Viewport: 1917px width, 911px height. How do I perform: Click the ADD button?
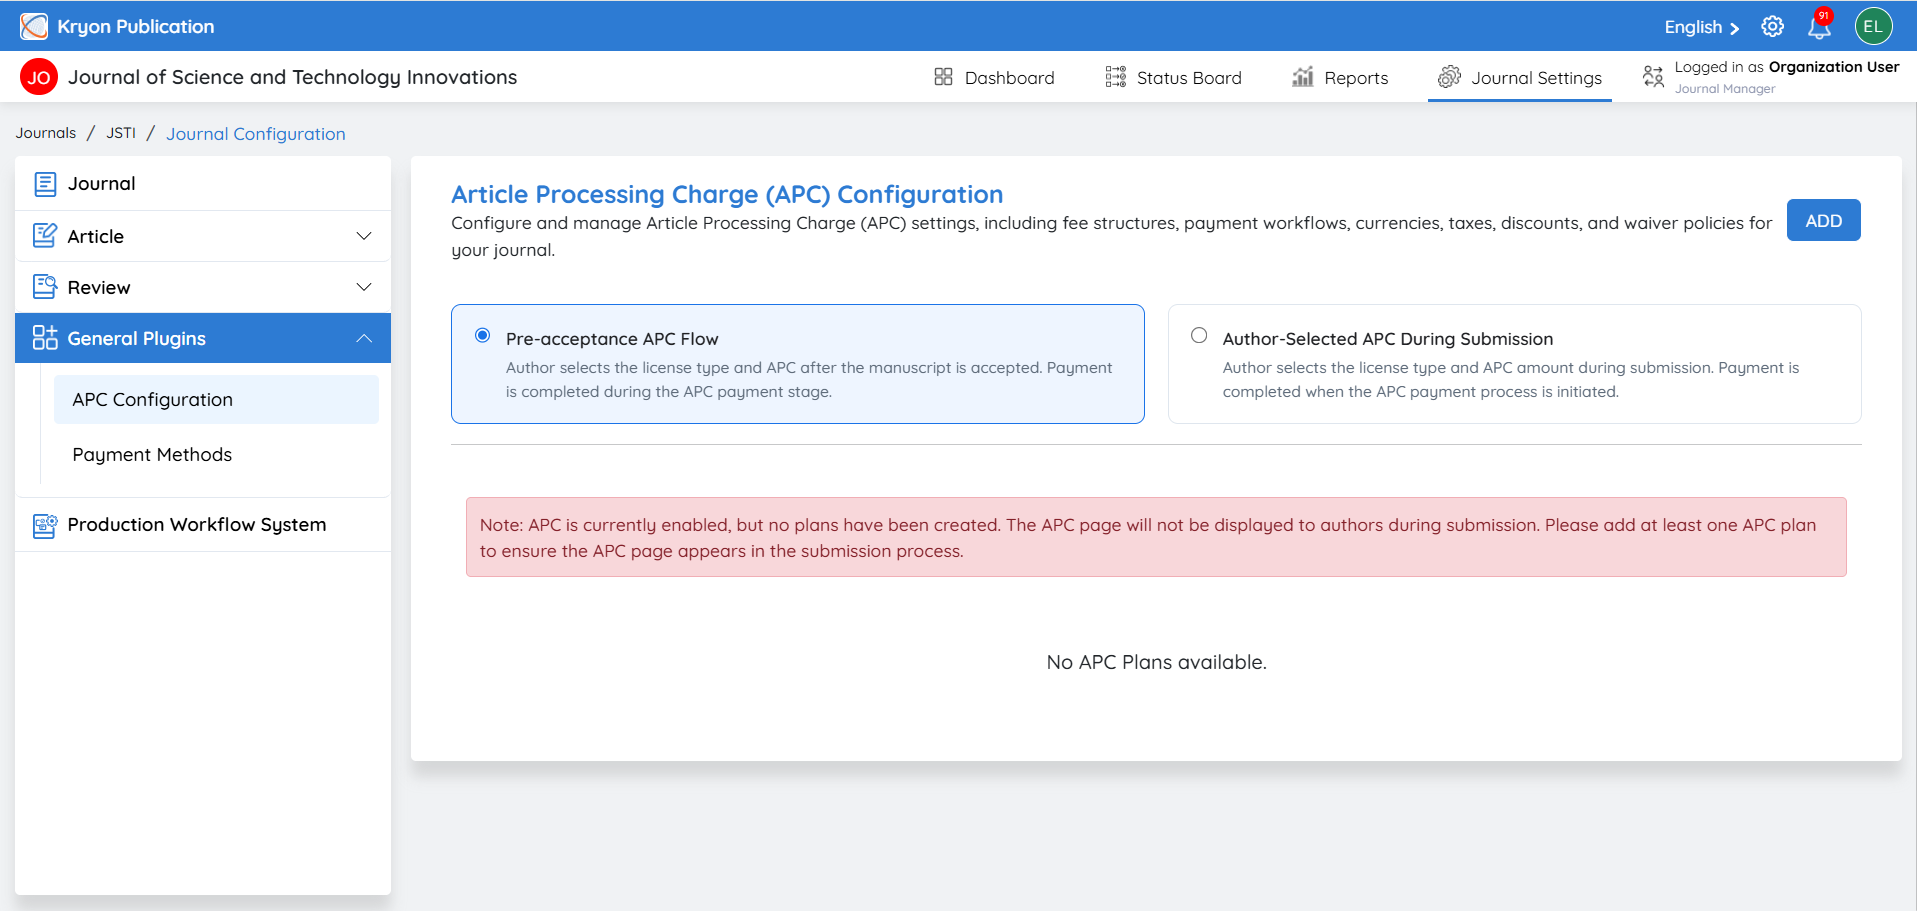click(x=1823, y=221)
